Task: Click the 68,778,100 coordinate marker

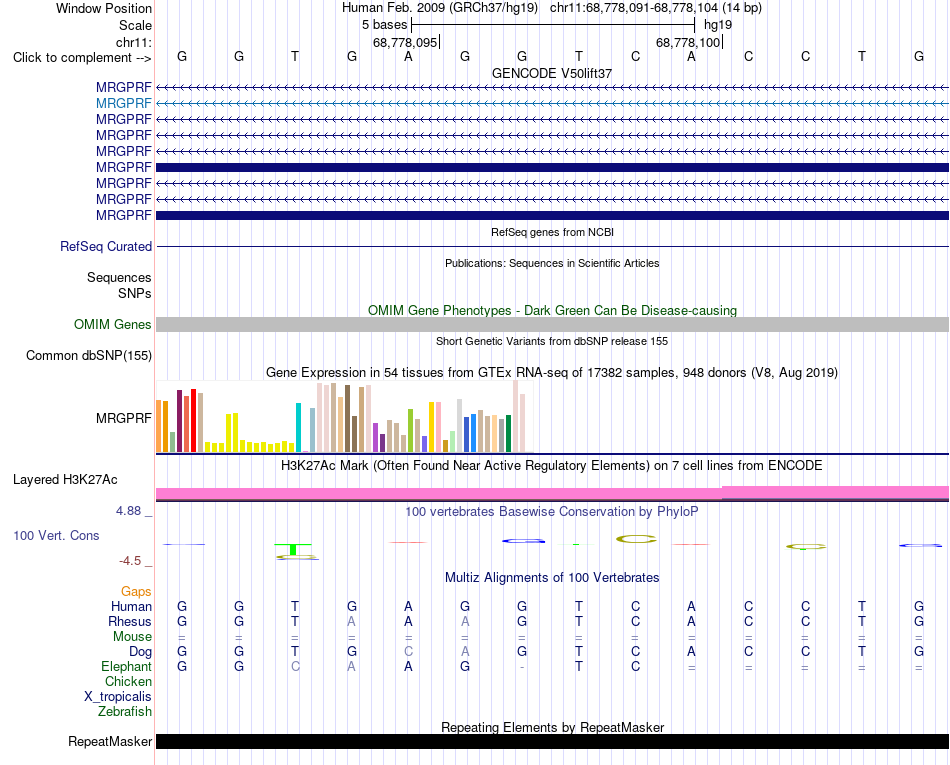Action: click(688, 42)
